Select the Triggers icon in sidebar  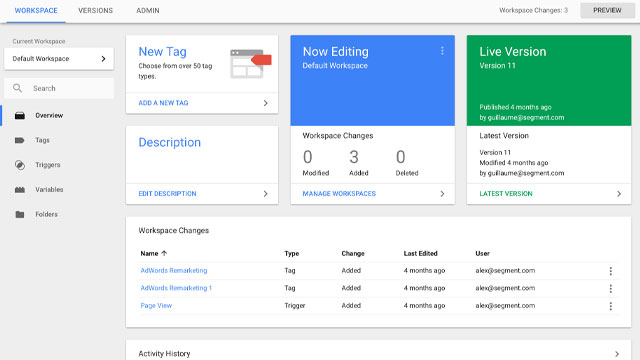[20, 165]
